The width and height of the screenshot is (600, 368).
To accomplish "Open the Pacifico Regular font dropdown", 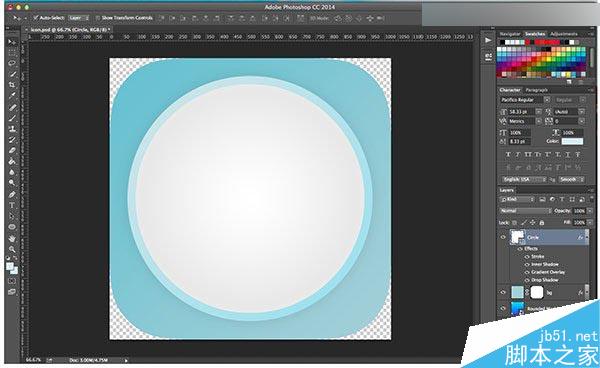I will (x=525, y=100).
